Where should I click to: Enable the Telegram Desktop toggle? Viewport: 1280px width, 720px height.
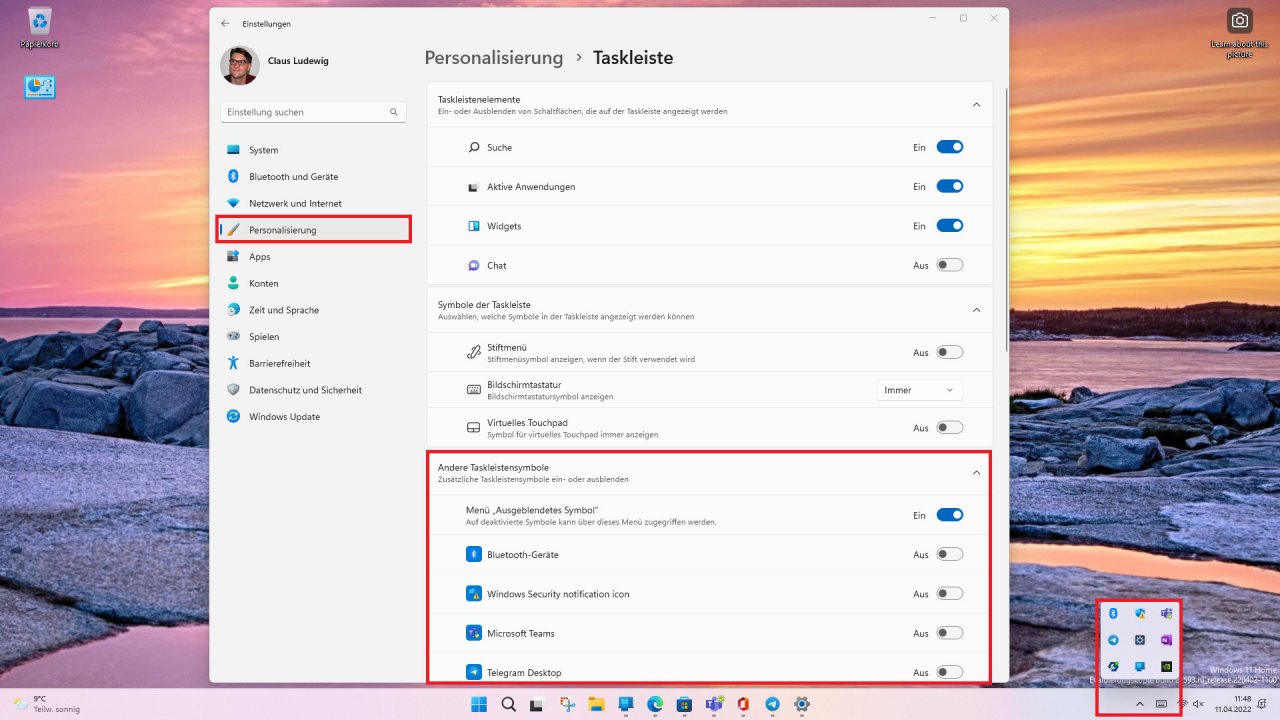point(949,672)
